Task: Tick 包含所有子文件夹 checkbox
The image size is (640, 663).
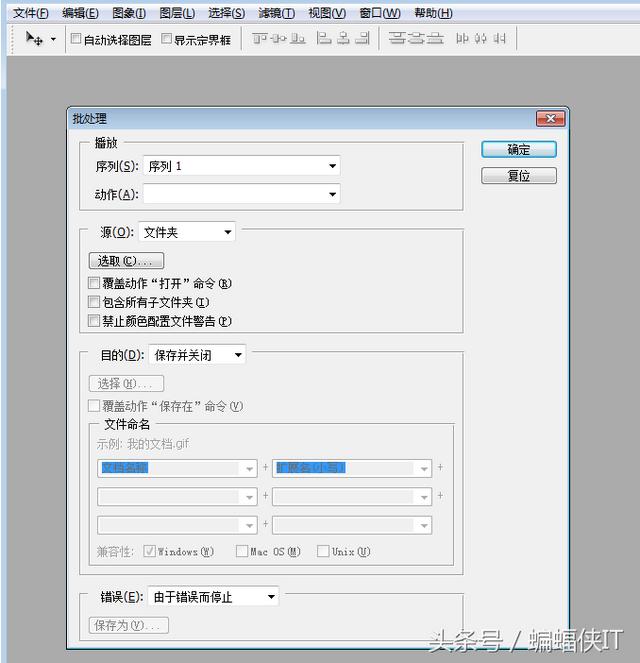Action: (x=94, y=301)
